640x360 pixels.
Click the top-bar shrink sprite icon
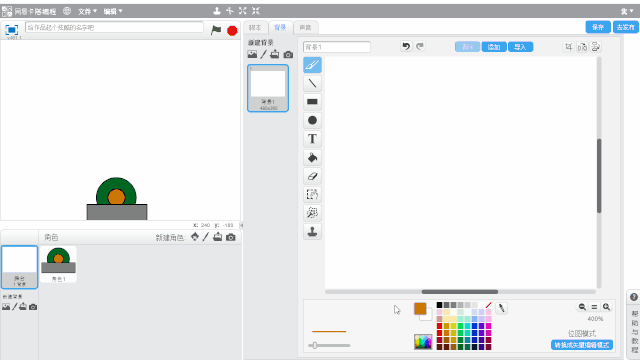[256, 11]
